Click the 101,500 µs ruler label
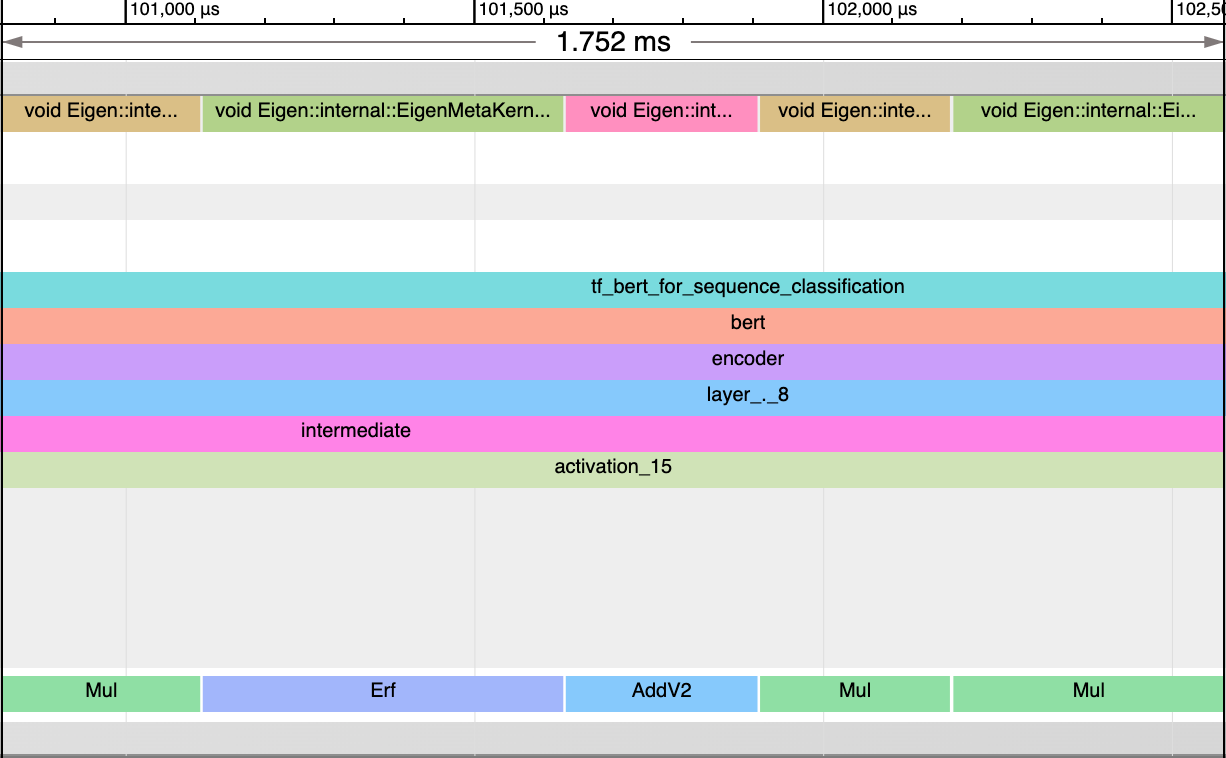Screen dimensions: 1226x758 pyautogui.click(x=524, y=10)
